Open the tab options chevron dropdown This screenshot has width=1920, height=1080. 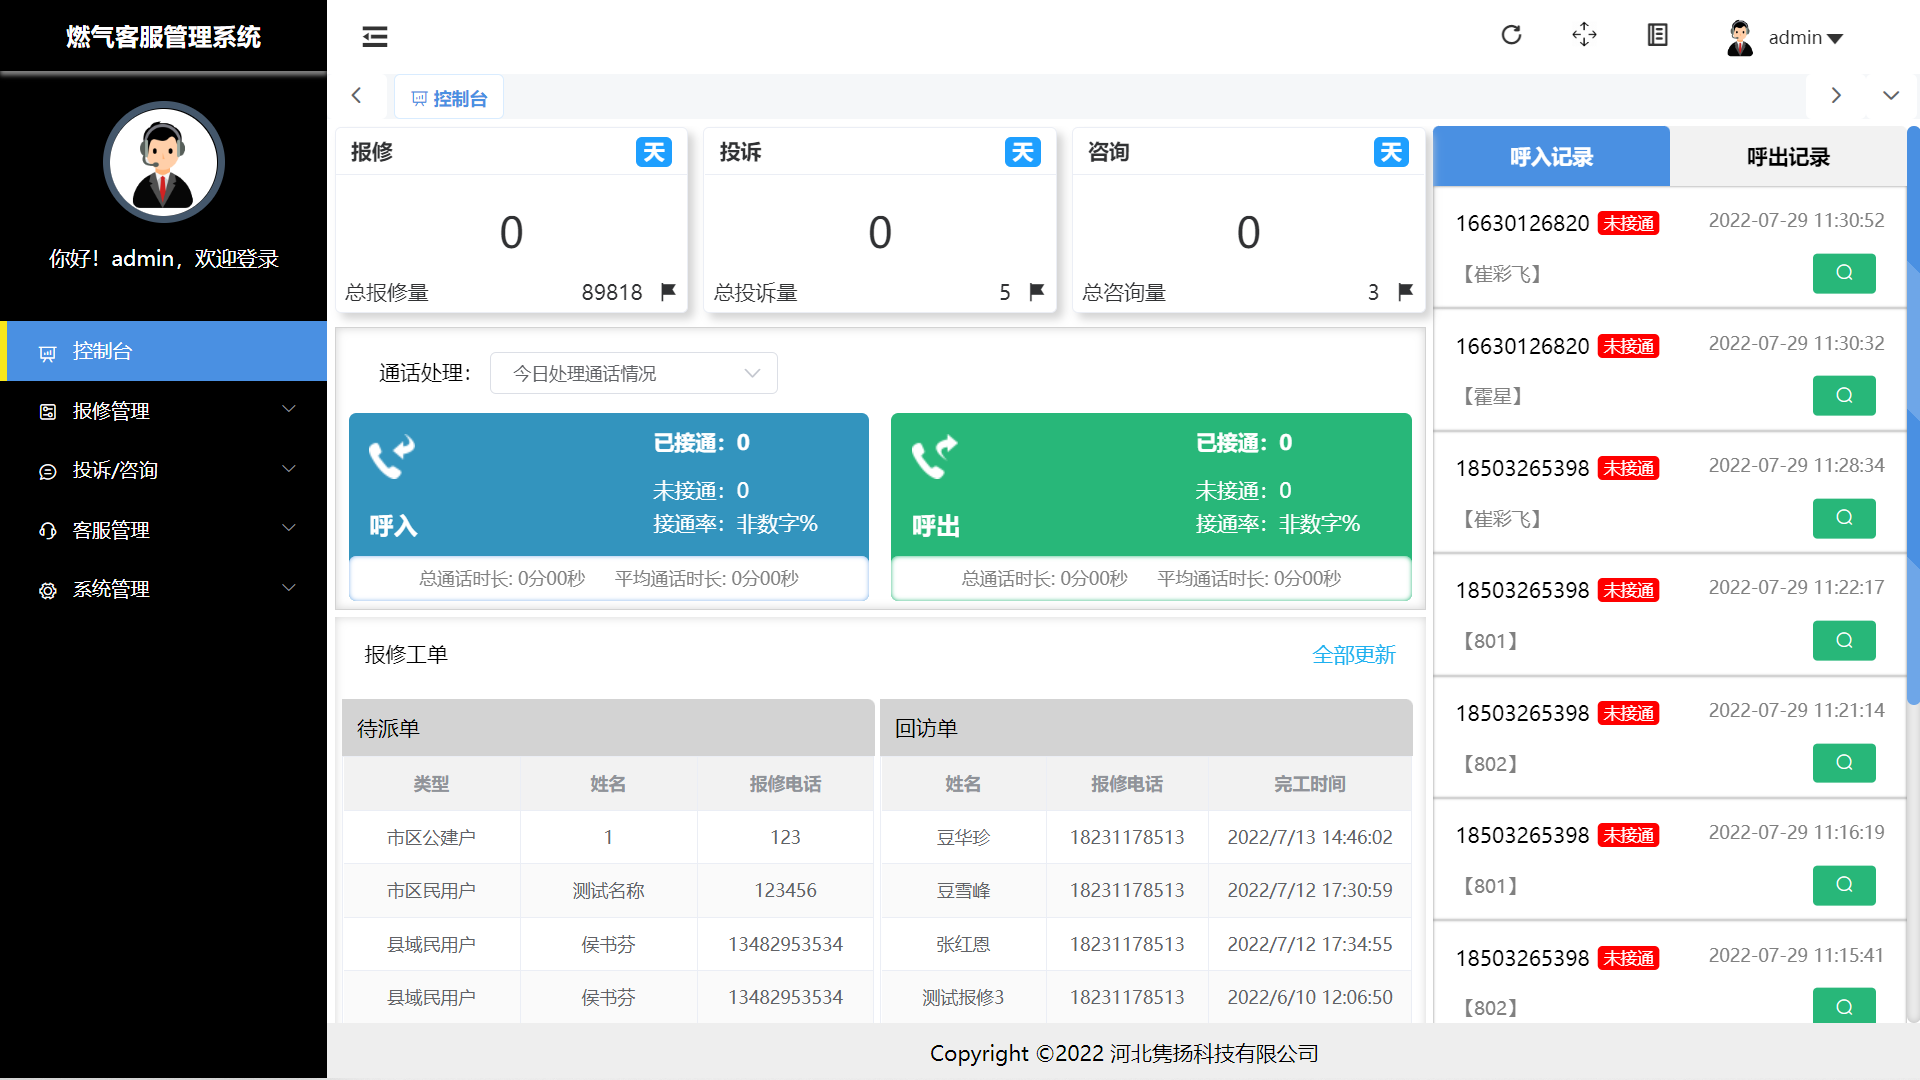(1891, 95)
